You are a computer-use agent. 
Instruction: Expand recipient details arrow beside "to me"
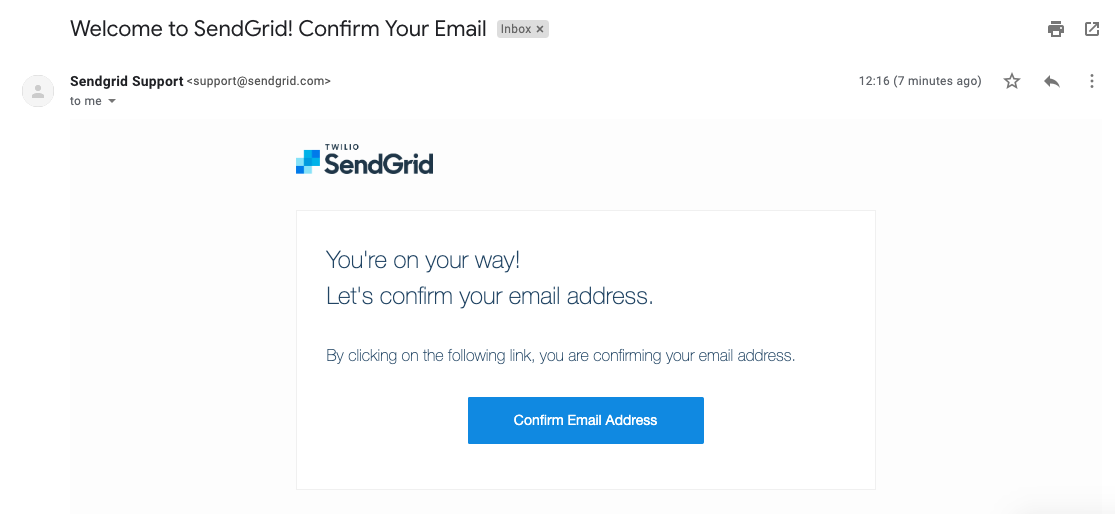tap(112, 102)
